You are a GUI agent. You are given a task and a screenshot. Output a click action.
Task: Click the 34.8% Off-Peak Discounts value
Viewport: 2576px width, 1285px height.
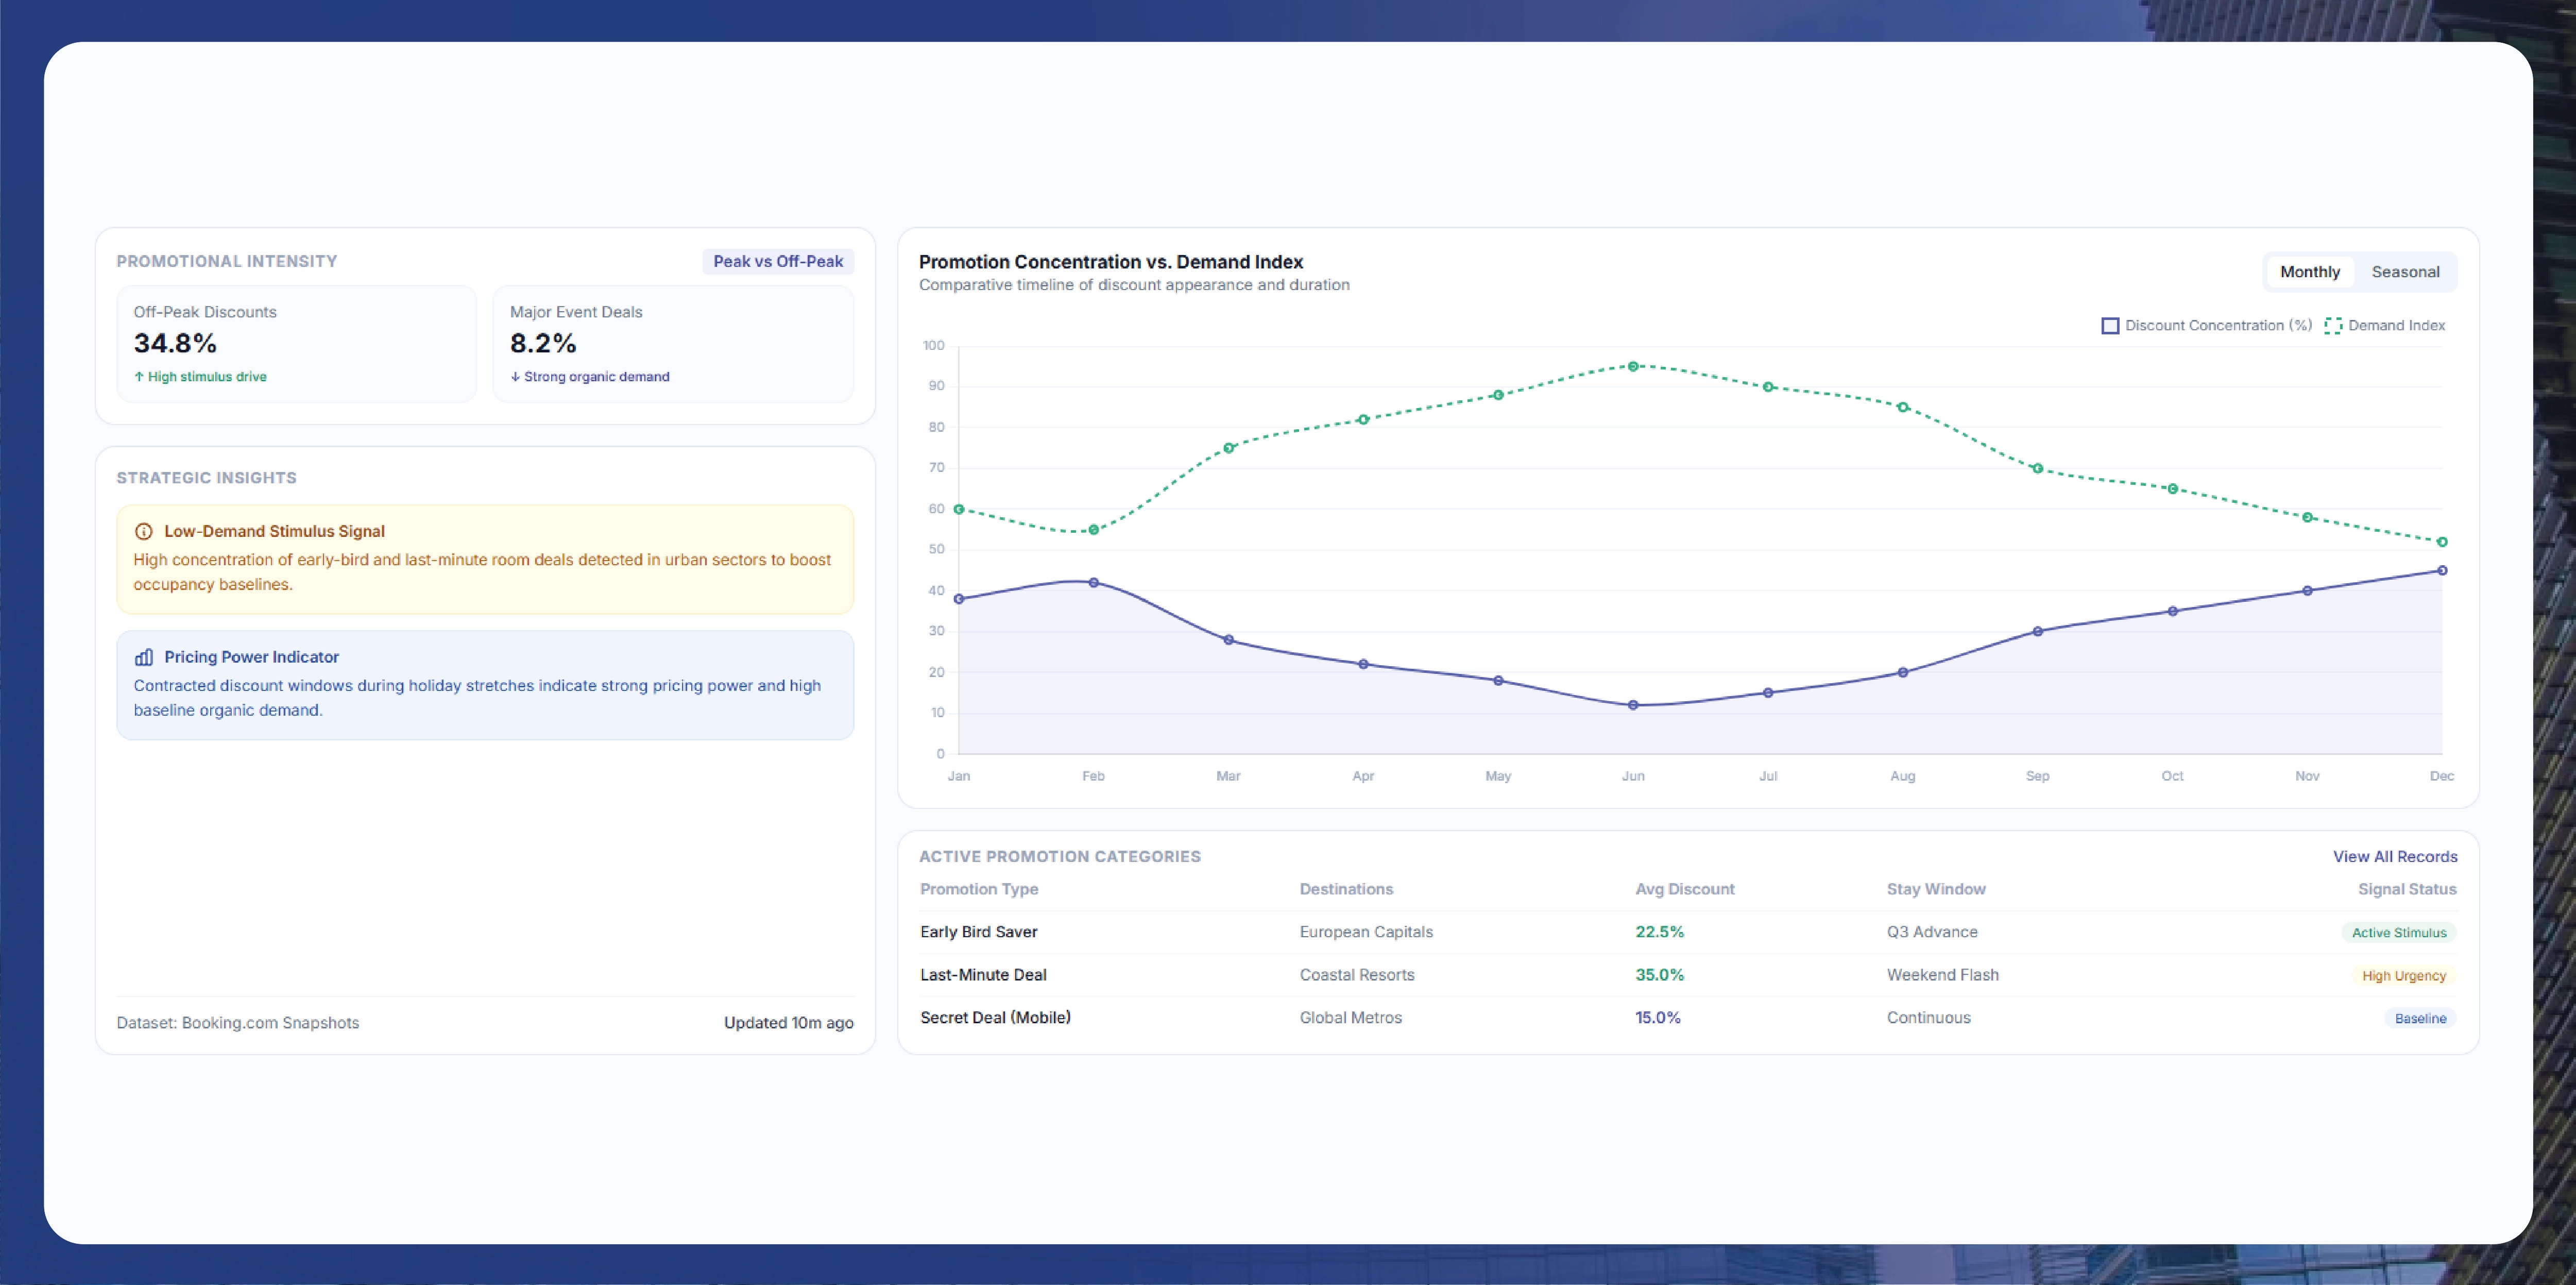point(175,344)
